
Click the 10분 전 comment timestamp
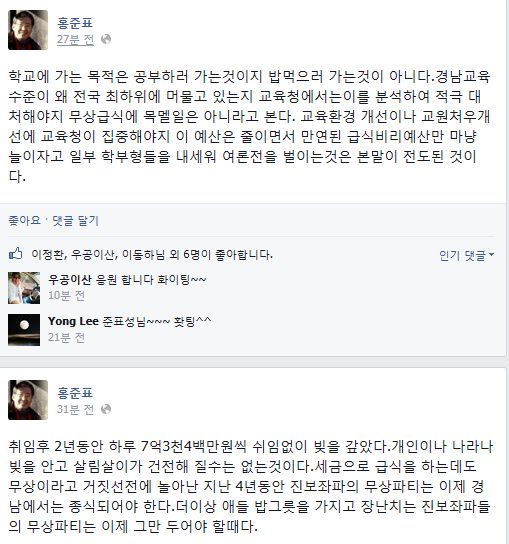pyautogui.click(x=66, y=296)
